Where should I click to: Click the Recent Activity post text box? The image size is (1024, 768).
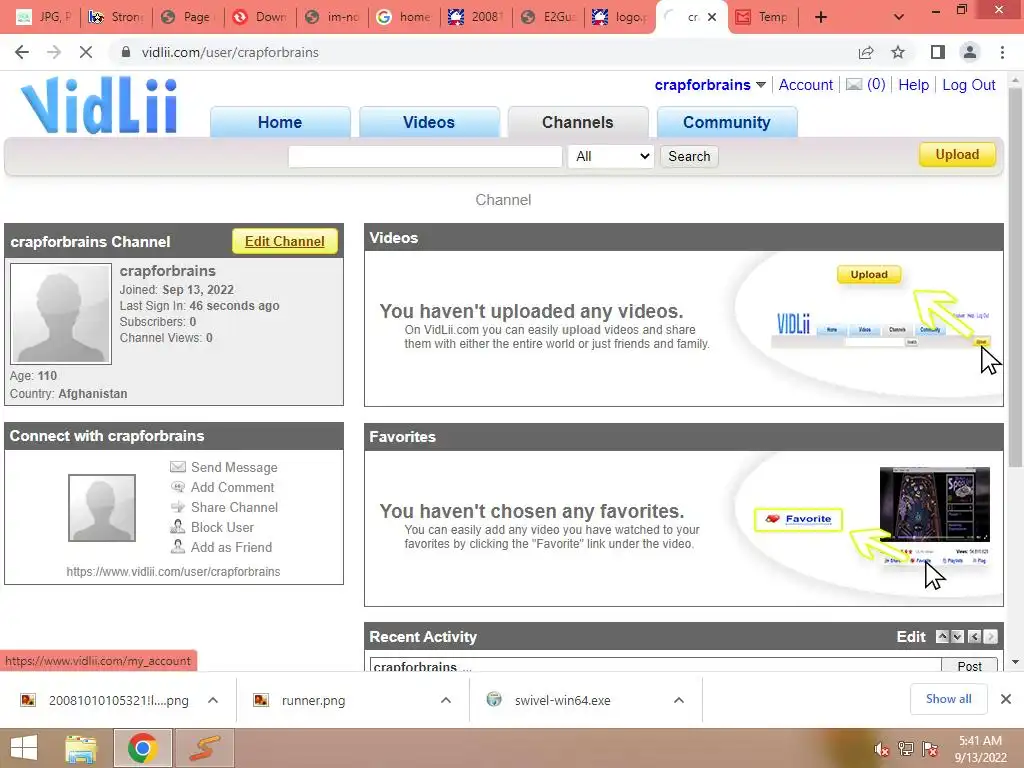point(655,665)
